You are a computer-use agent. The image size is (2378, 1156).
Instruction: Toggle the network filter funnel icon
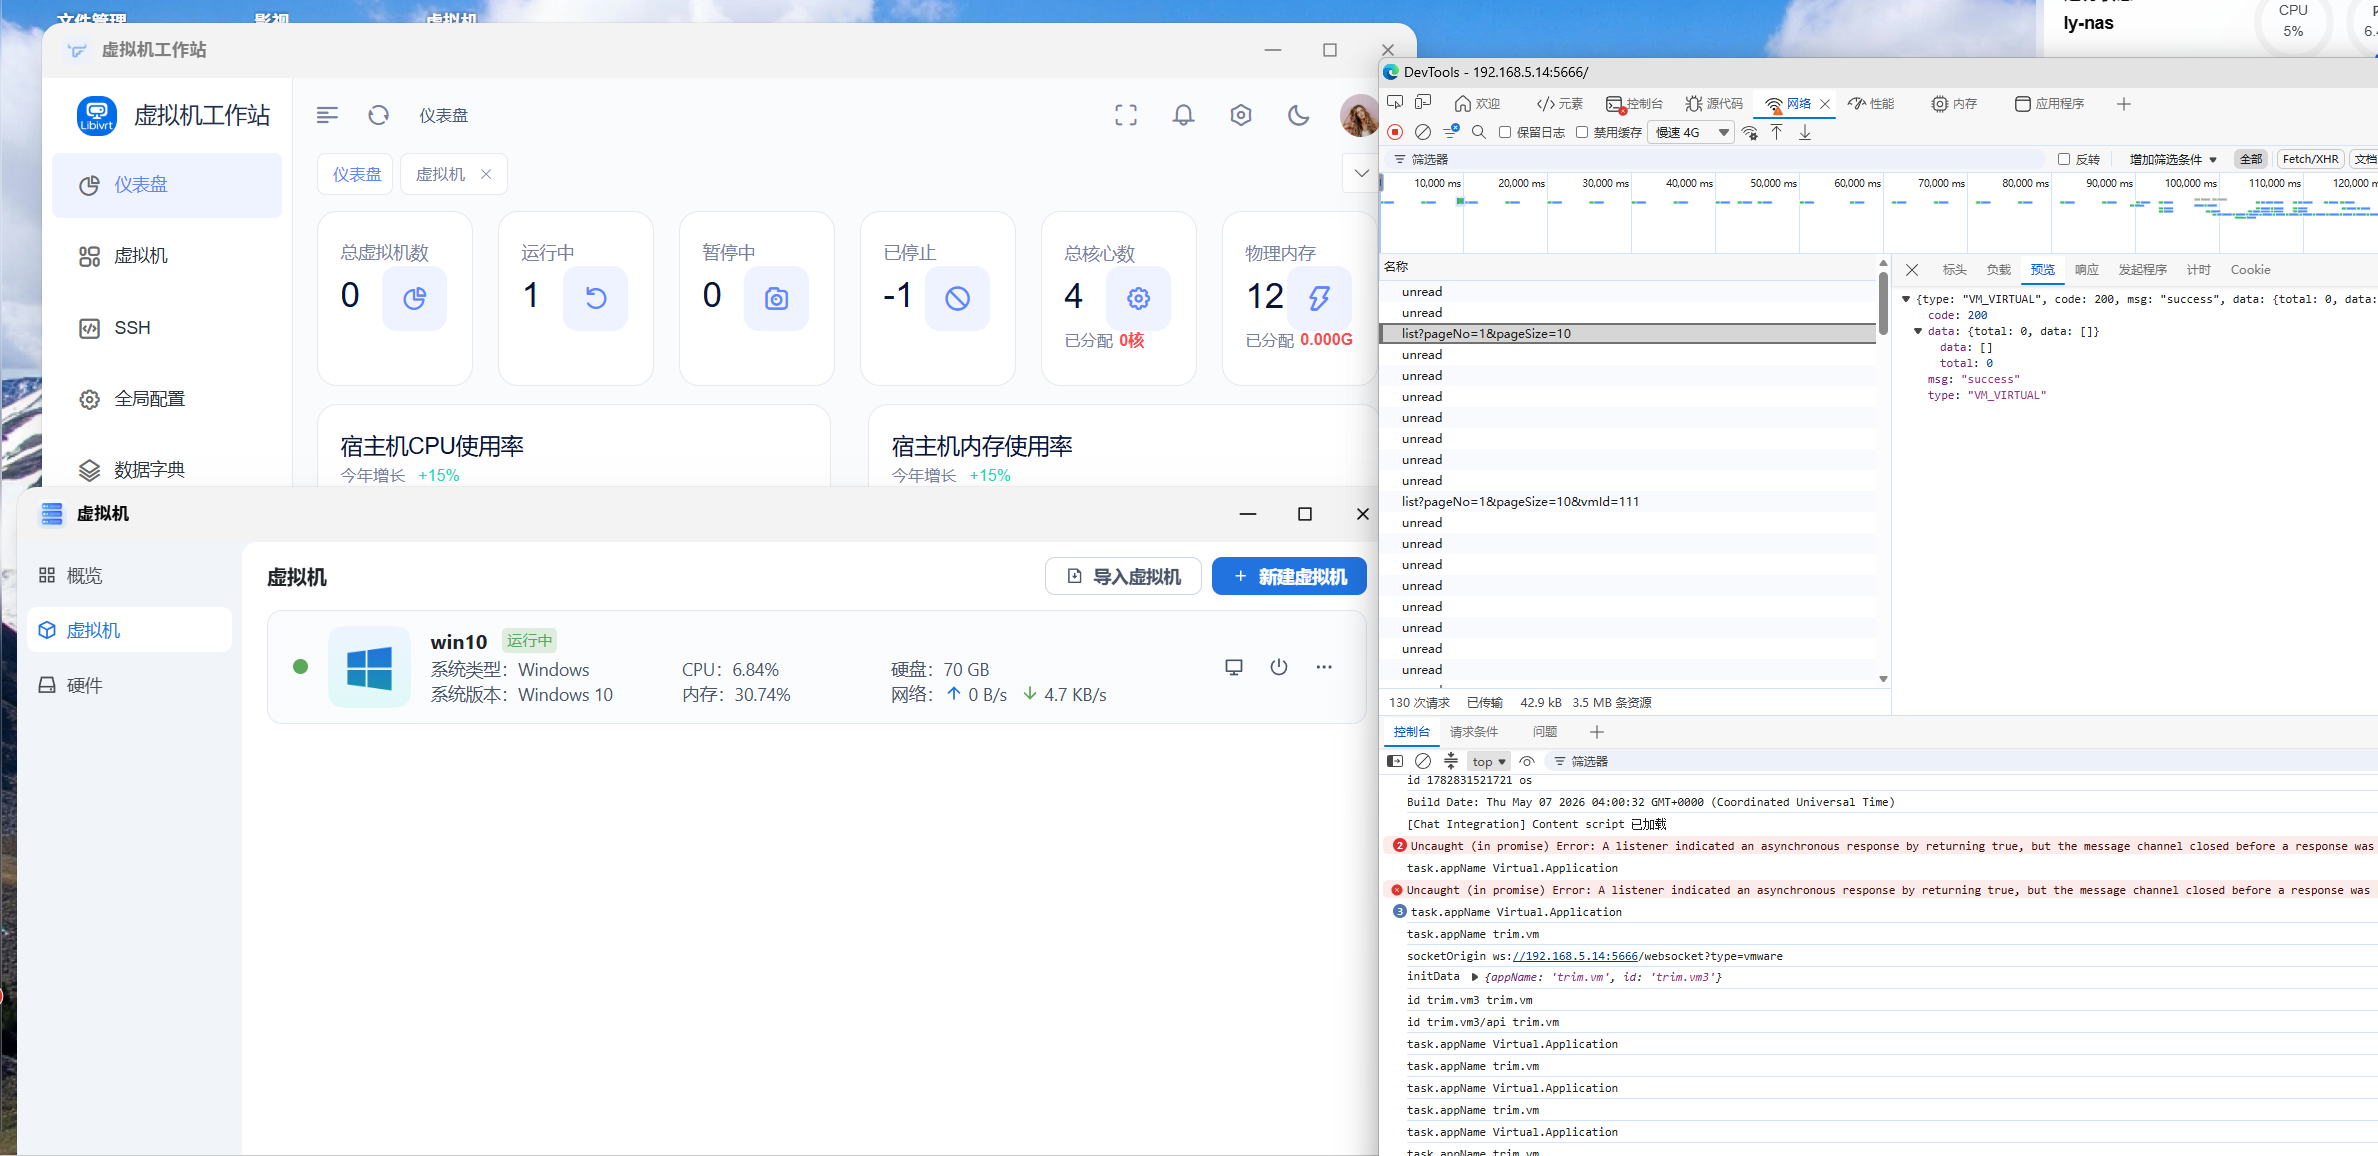[x=1451, y=131]
